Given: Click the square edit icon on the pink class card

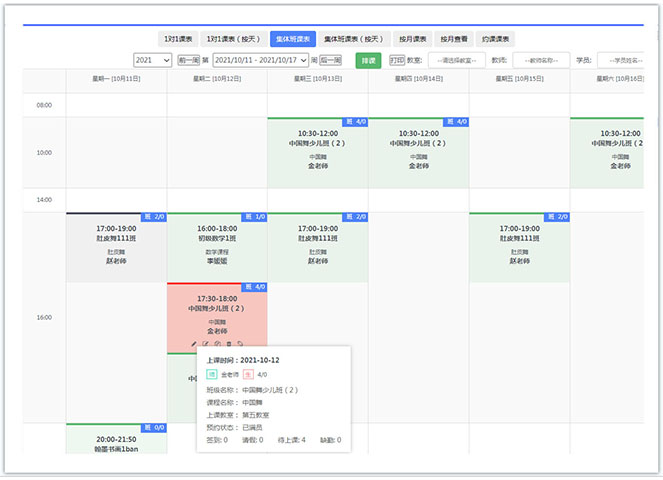Looking at the screenshot, I should pyautogui.click(x=204, y=344).
